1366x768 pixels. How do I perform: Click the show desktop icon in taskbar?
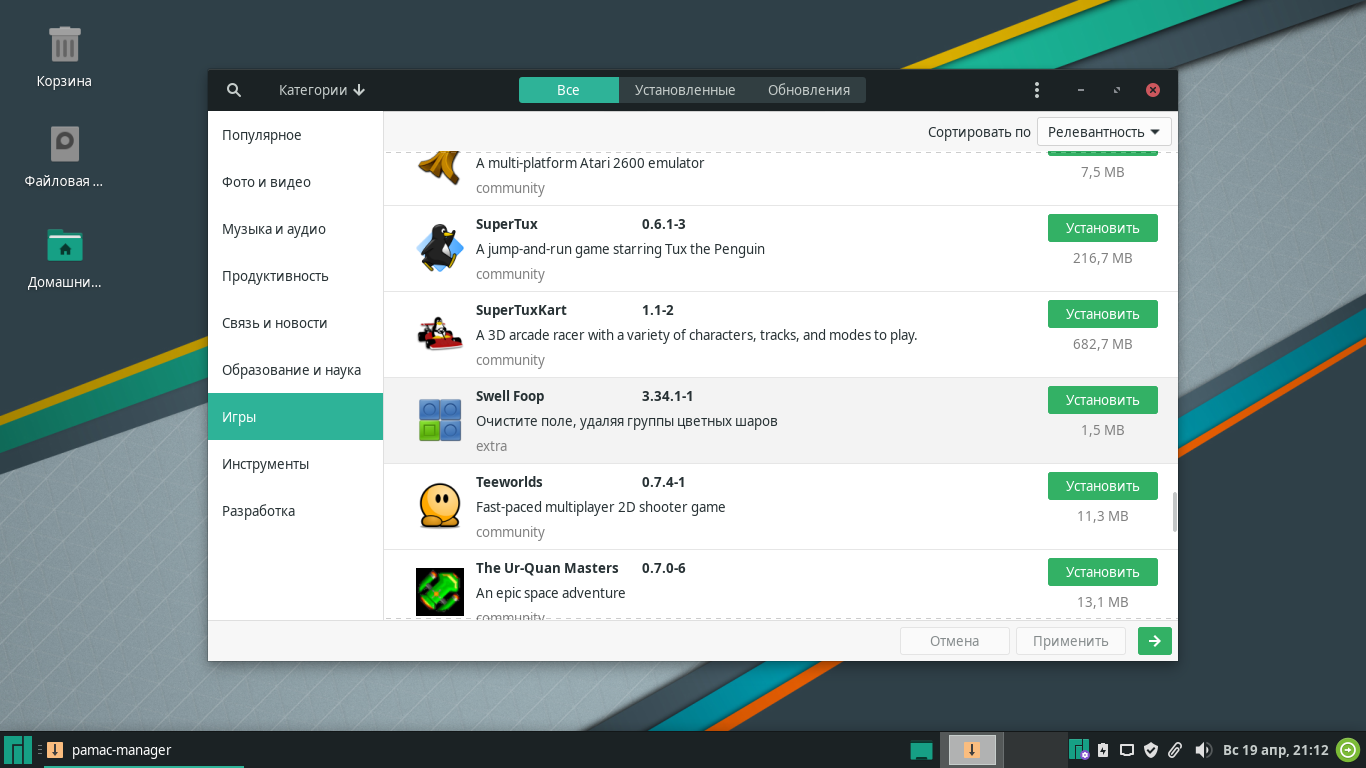(921, 750)
